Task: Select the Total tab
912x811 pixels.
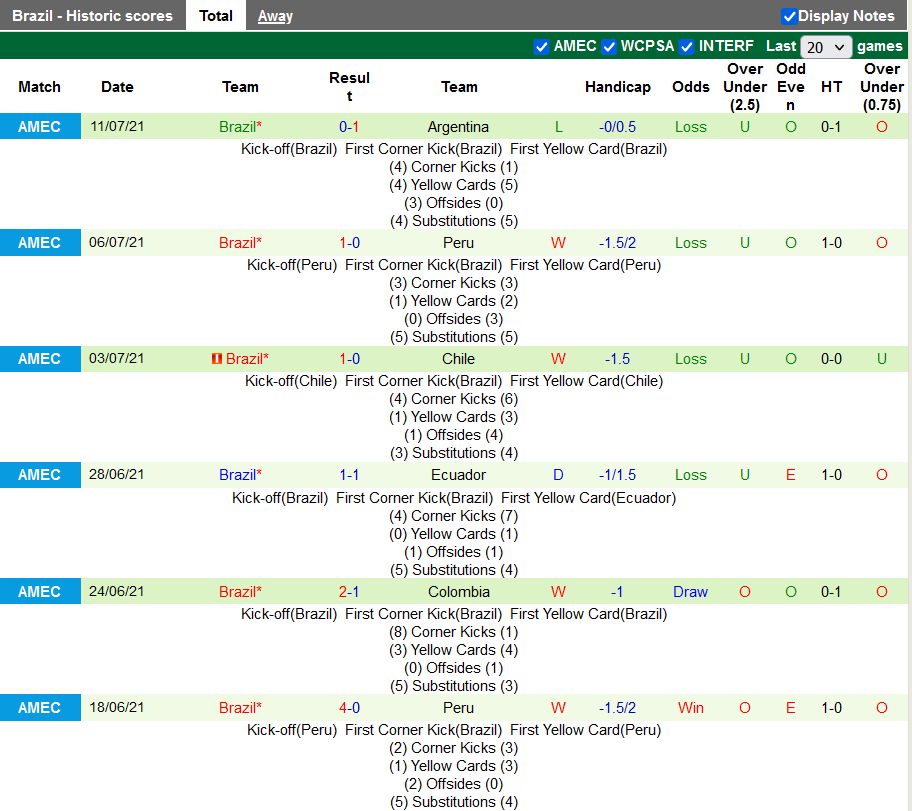Action: (216, 16)
